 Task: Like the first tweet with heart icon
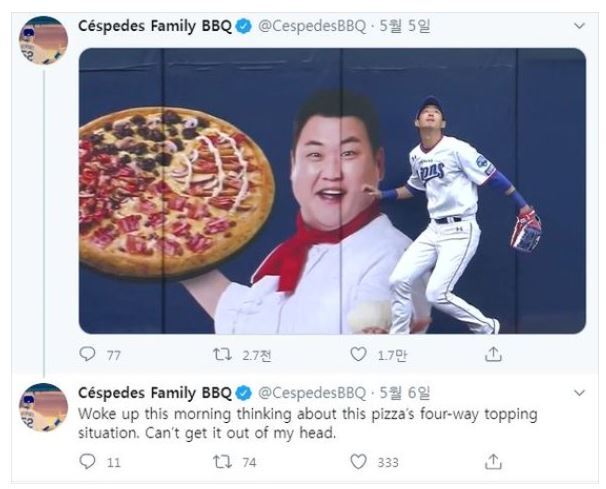pyautogui.click(x=358, y=354)
